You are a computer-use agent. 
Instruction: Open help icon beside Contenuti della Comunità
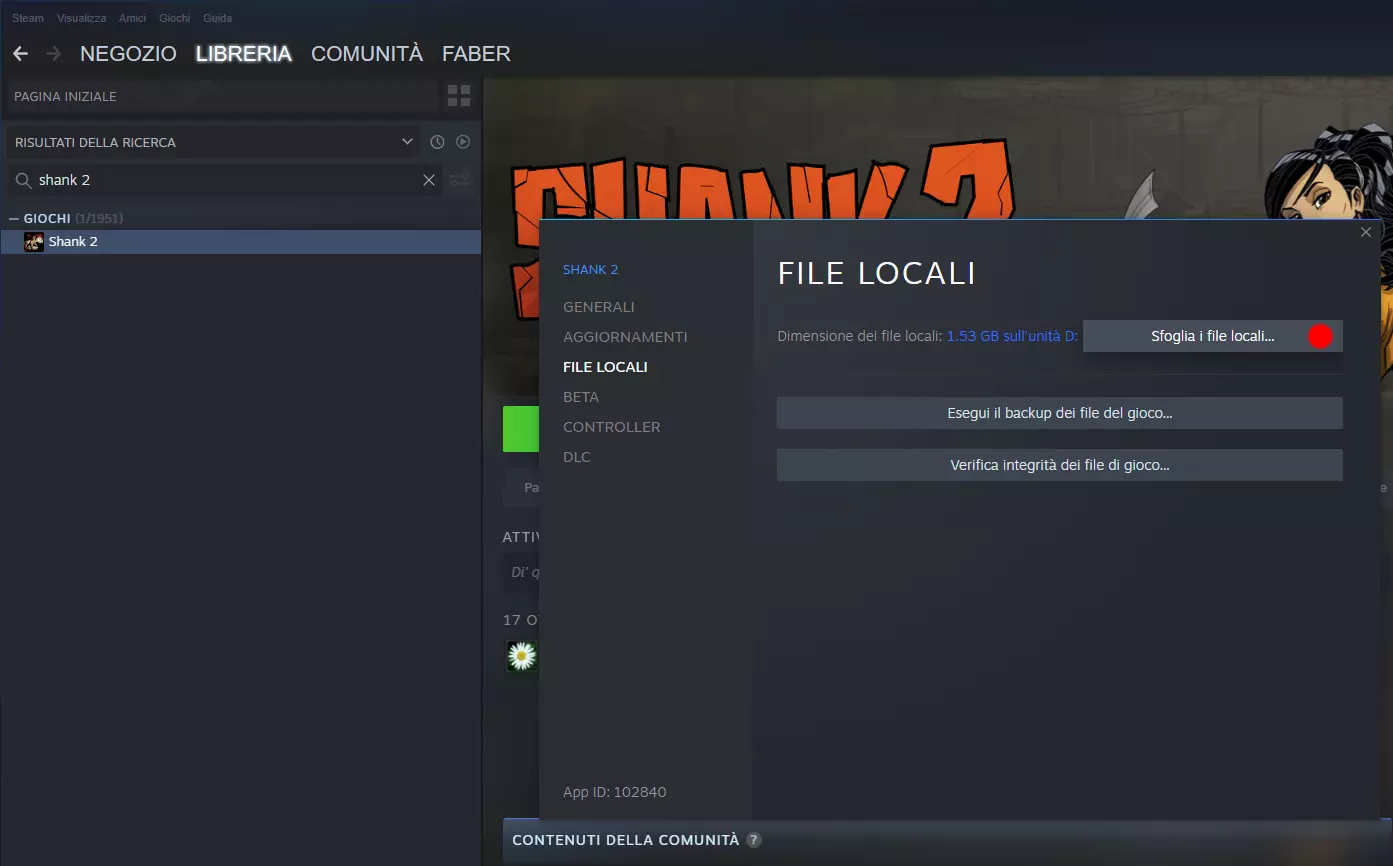(754, 840)
